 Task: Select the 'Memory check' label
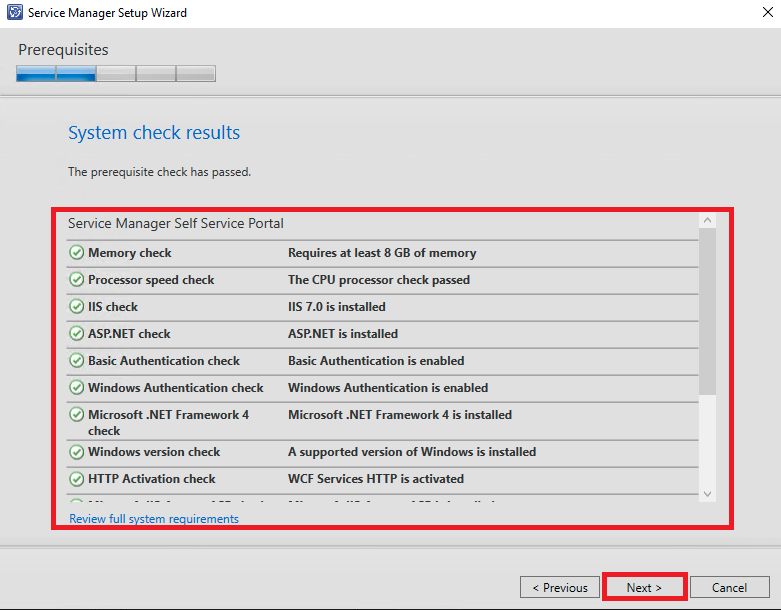tap(130, 253)
